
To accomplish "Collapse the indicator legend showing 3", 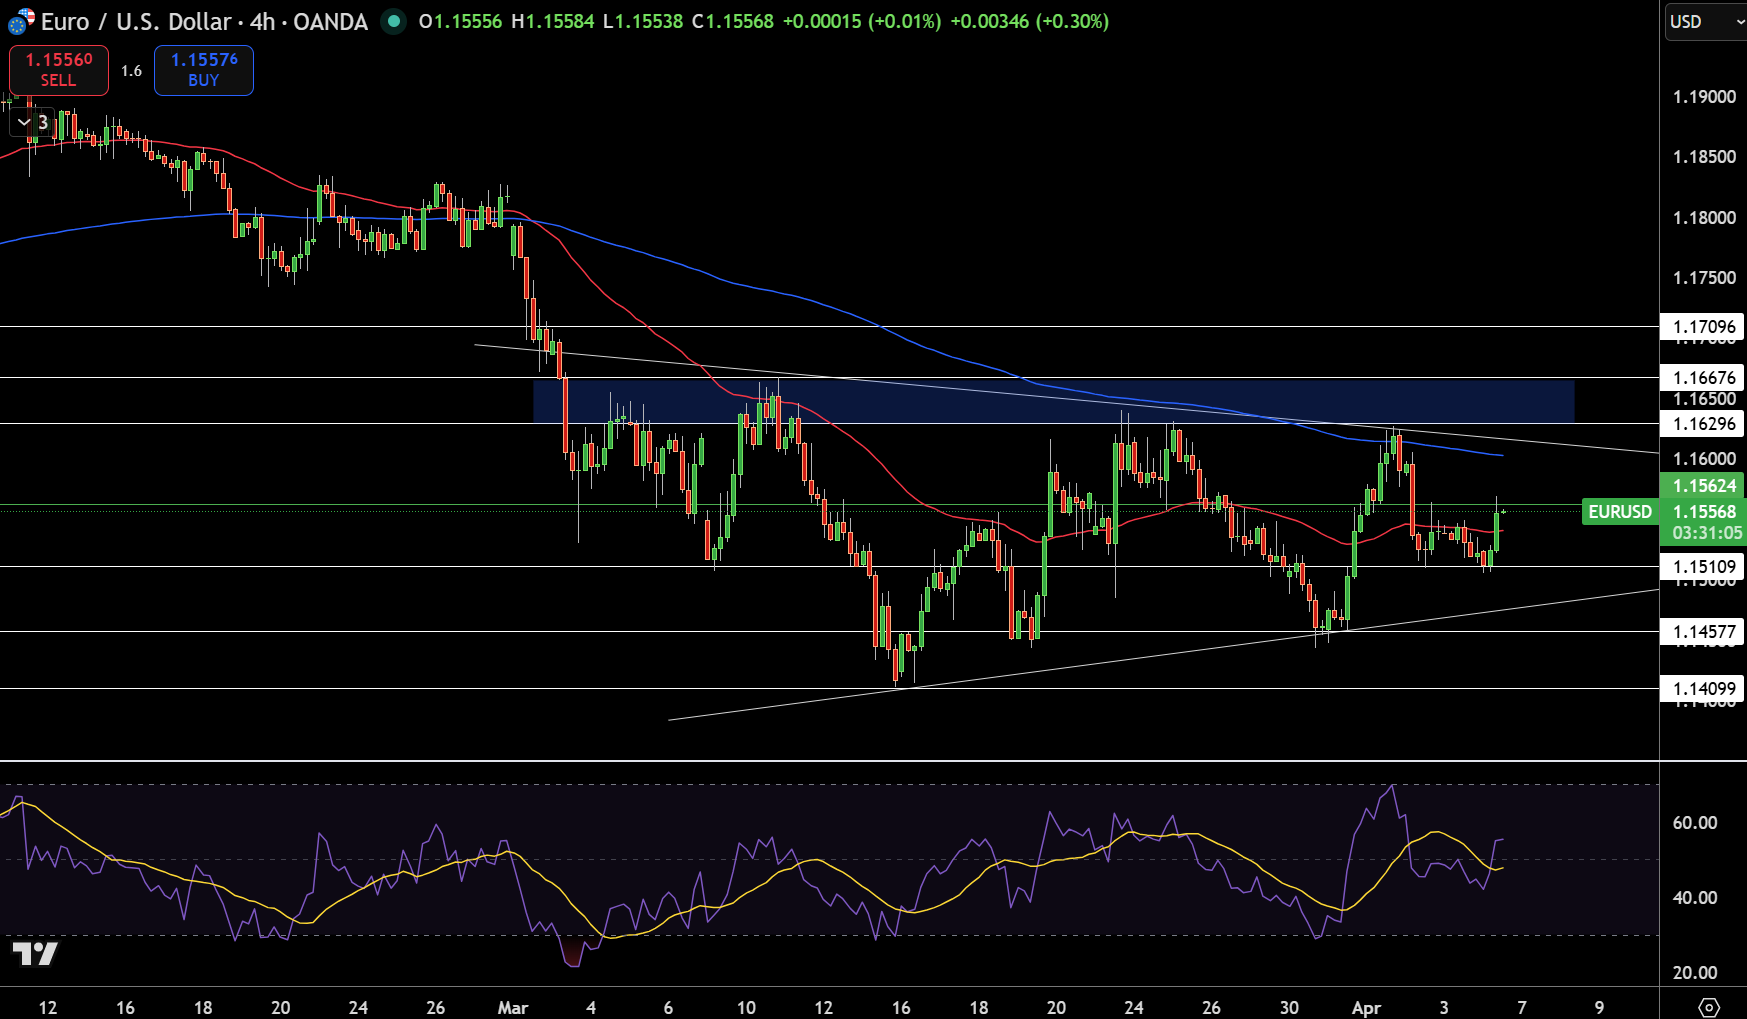I will pyautogui.click(x=33, y=122).
